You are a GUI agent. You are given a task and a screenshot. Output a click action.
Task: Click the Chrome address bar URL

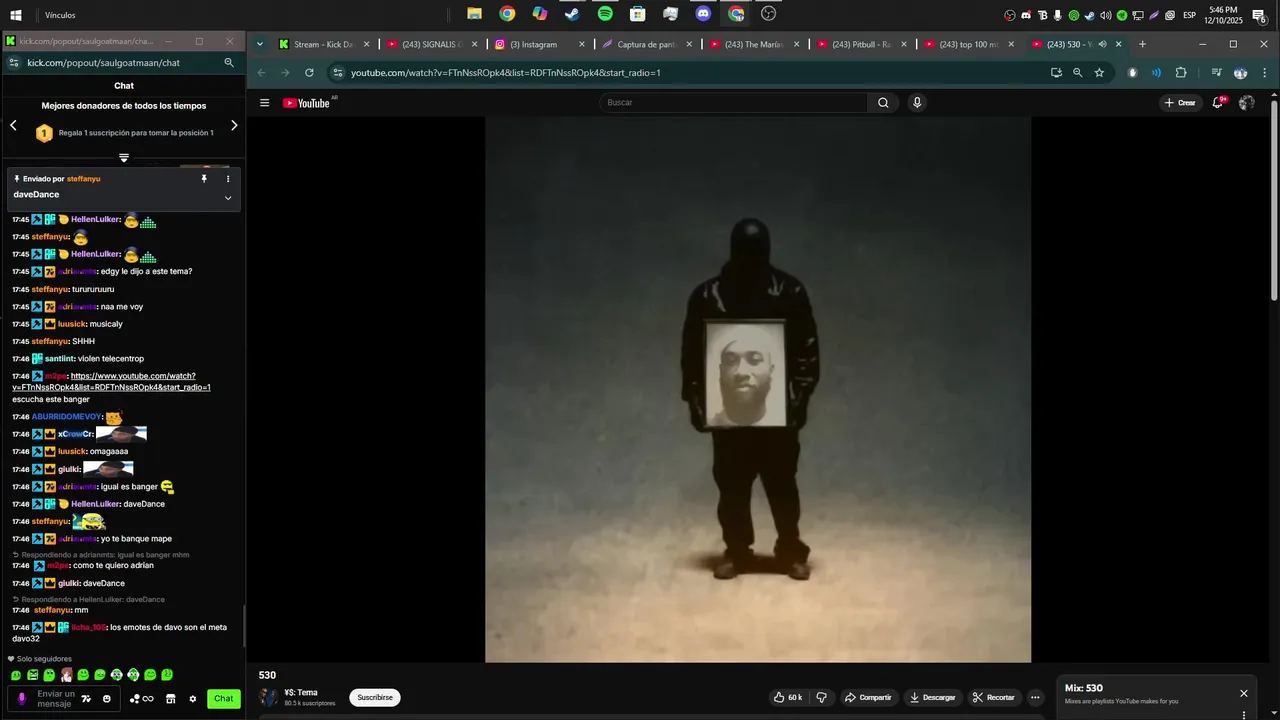(690, 73)
